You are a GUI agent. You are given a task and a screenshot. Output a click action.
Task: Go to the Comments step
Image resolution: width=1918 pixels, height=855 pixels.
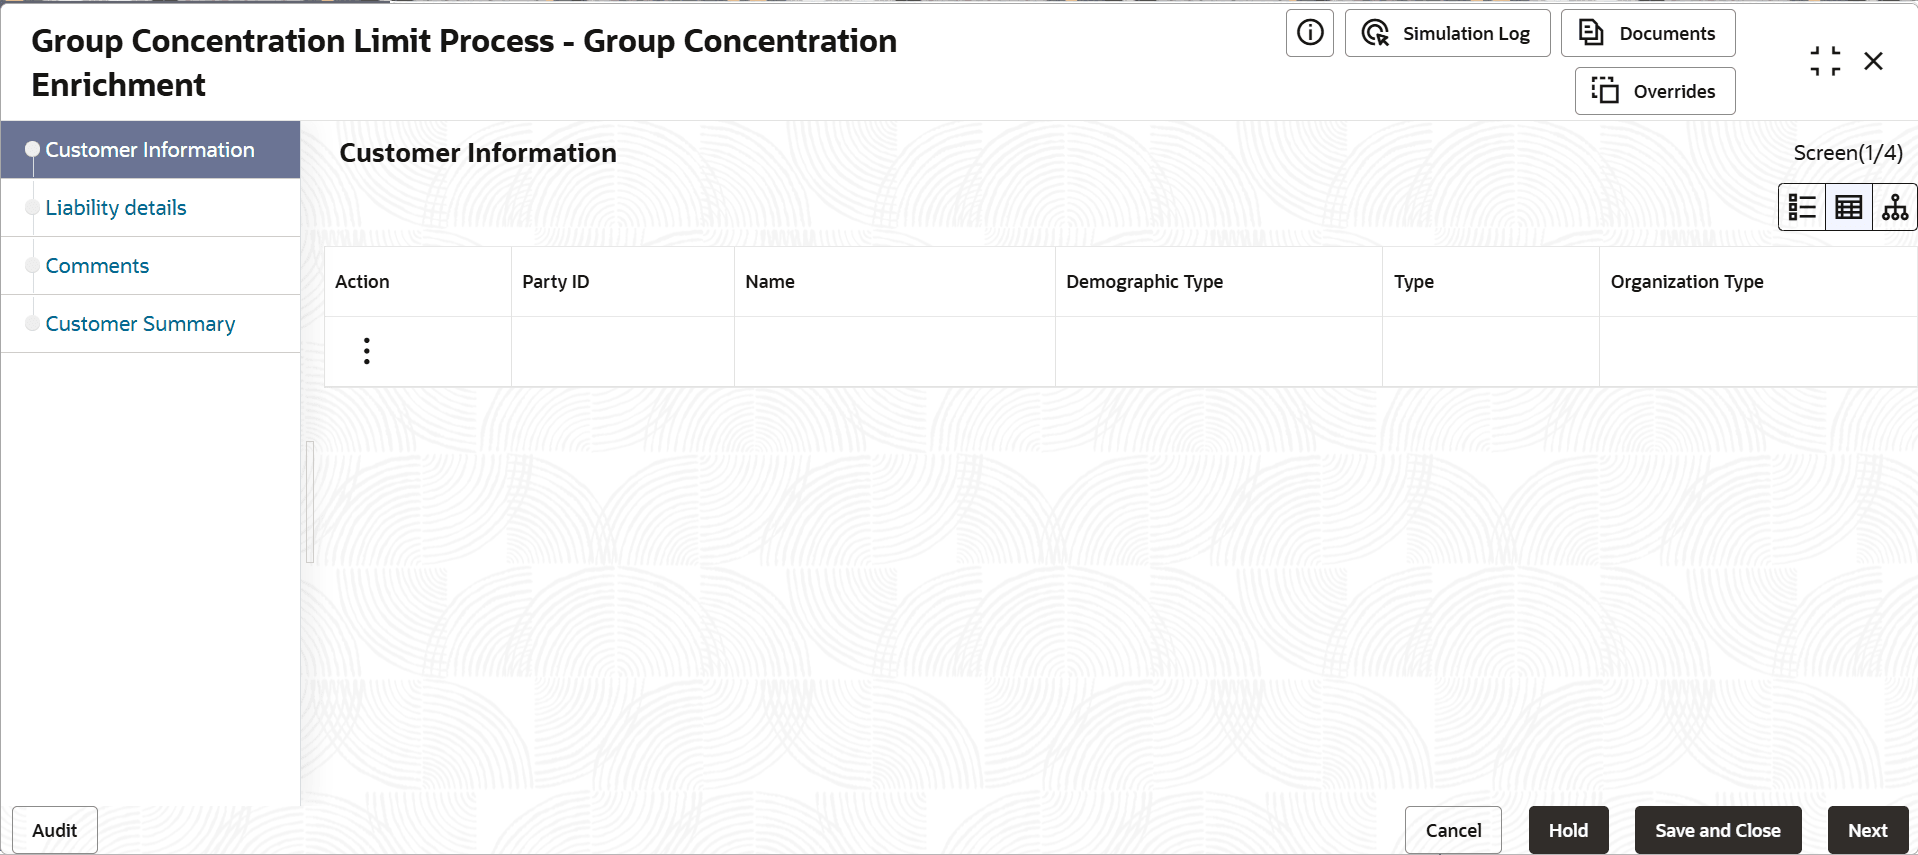coord(97,266)
